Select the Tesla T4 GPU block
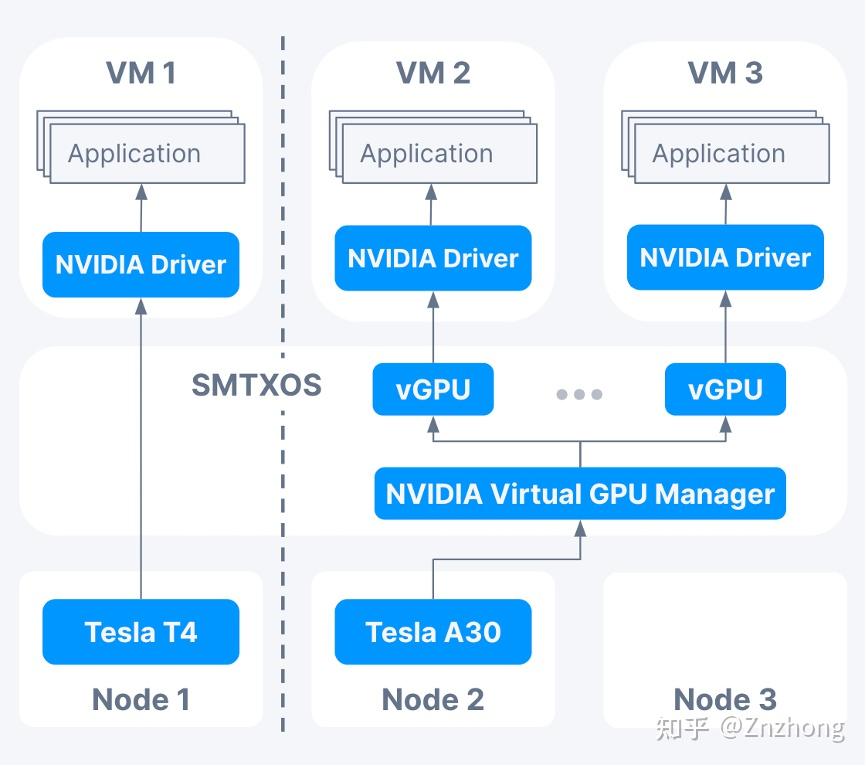The height and width of the screenshot is (766, 866). tap(140, 631)
